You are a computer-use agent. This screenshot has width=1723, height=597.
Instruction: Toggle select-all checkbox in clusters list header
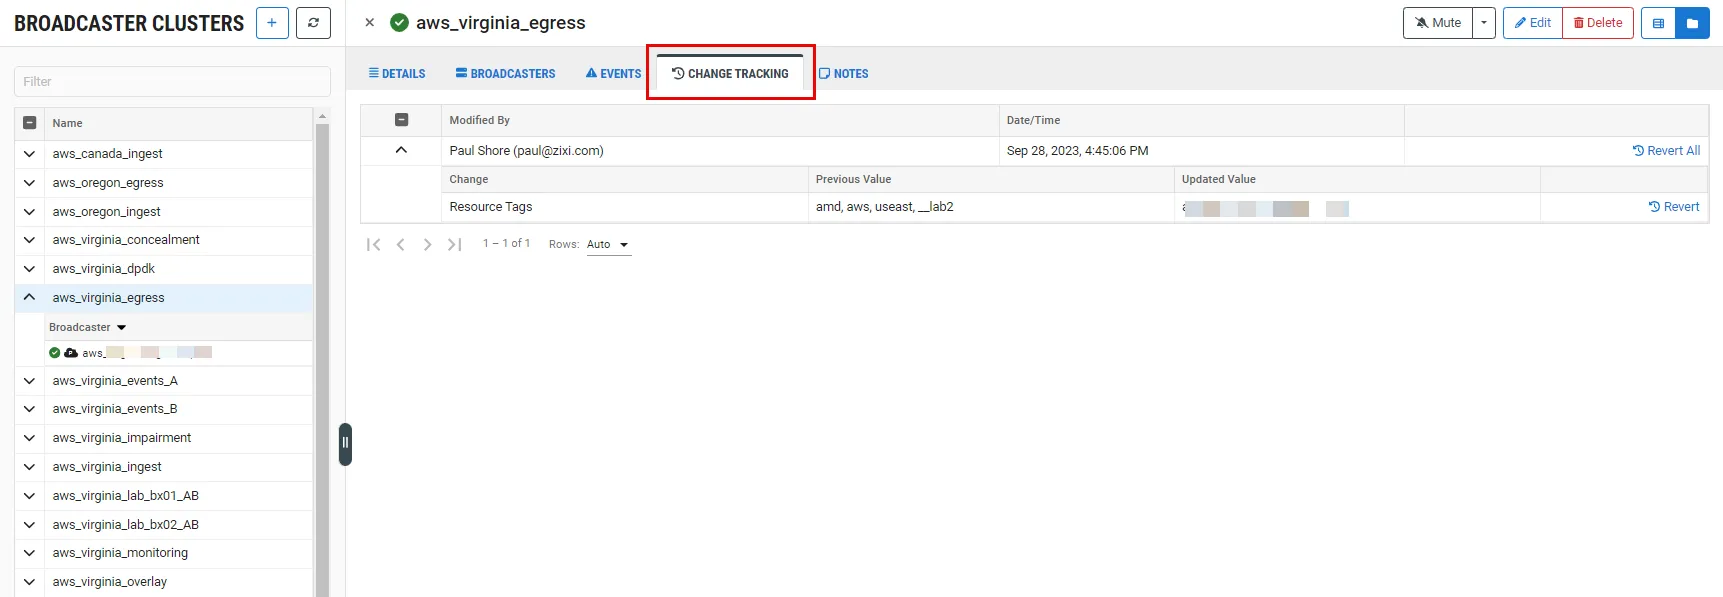(x=30, y=123)
